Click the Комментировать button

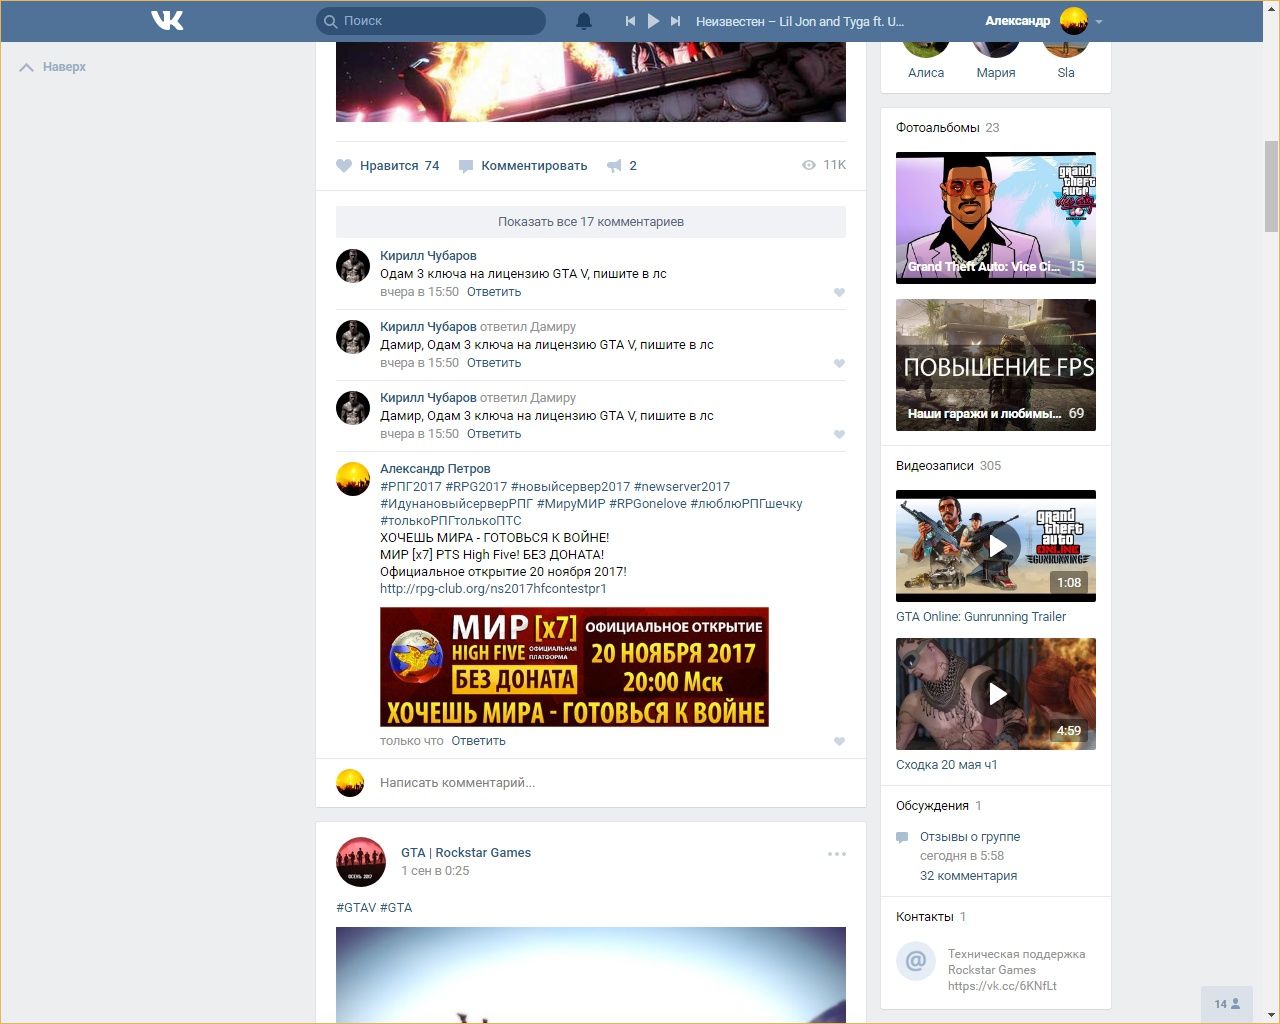523,166
